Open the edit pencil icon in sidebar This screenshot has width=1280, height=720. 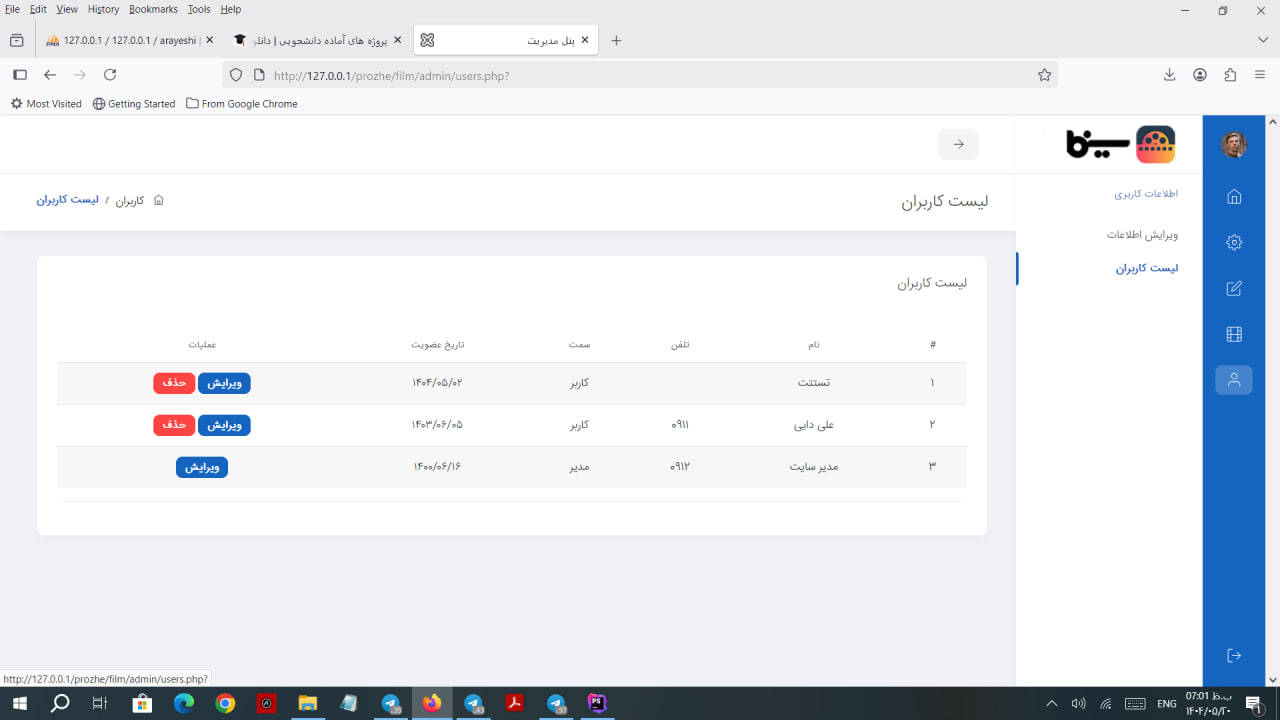click(x=1234, y=288)
